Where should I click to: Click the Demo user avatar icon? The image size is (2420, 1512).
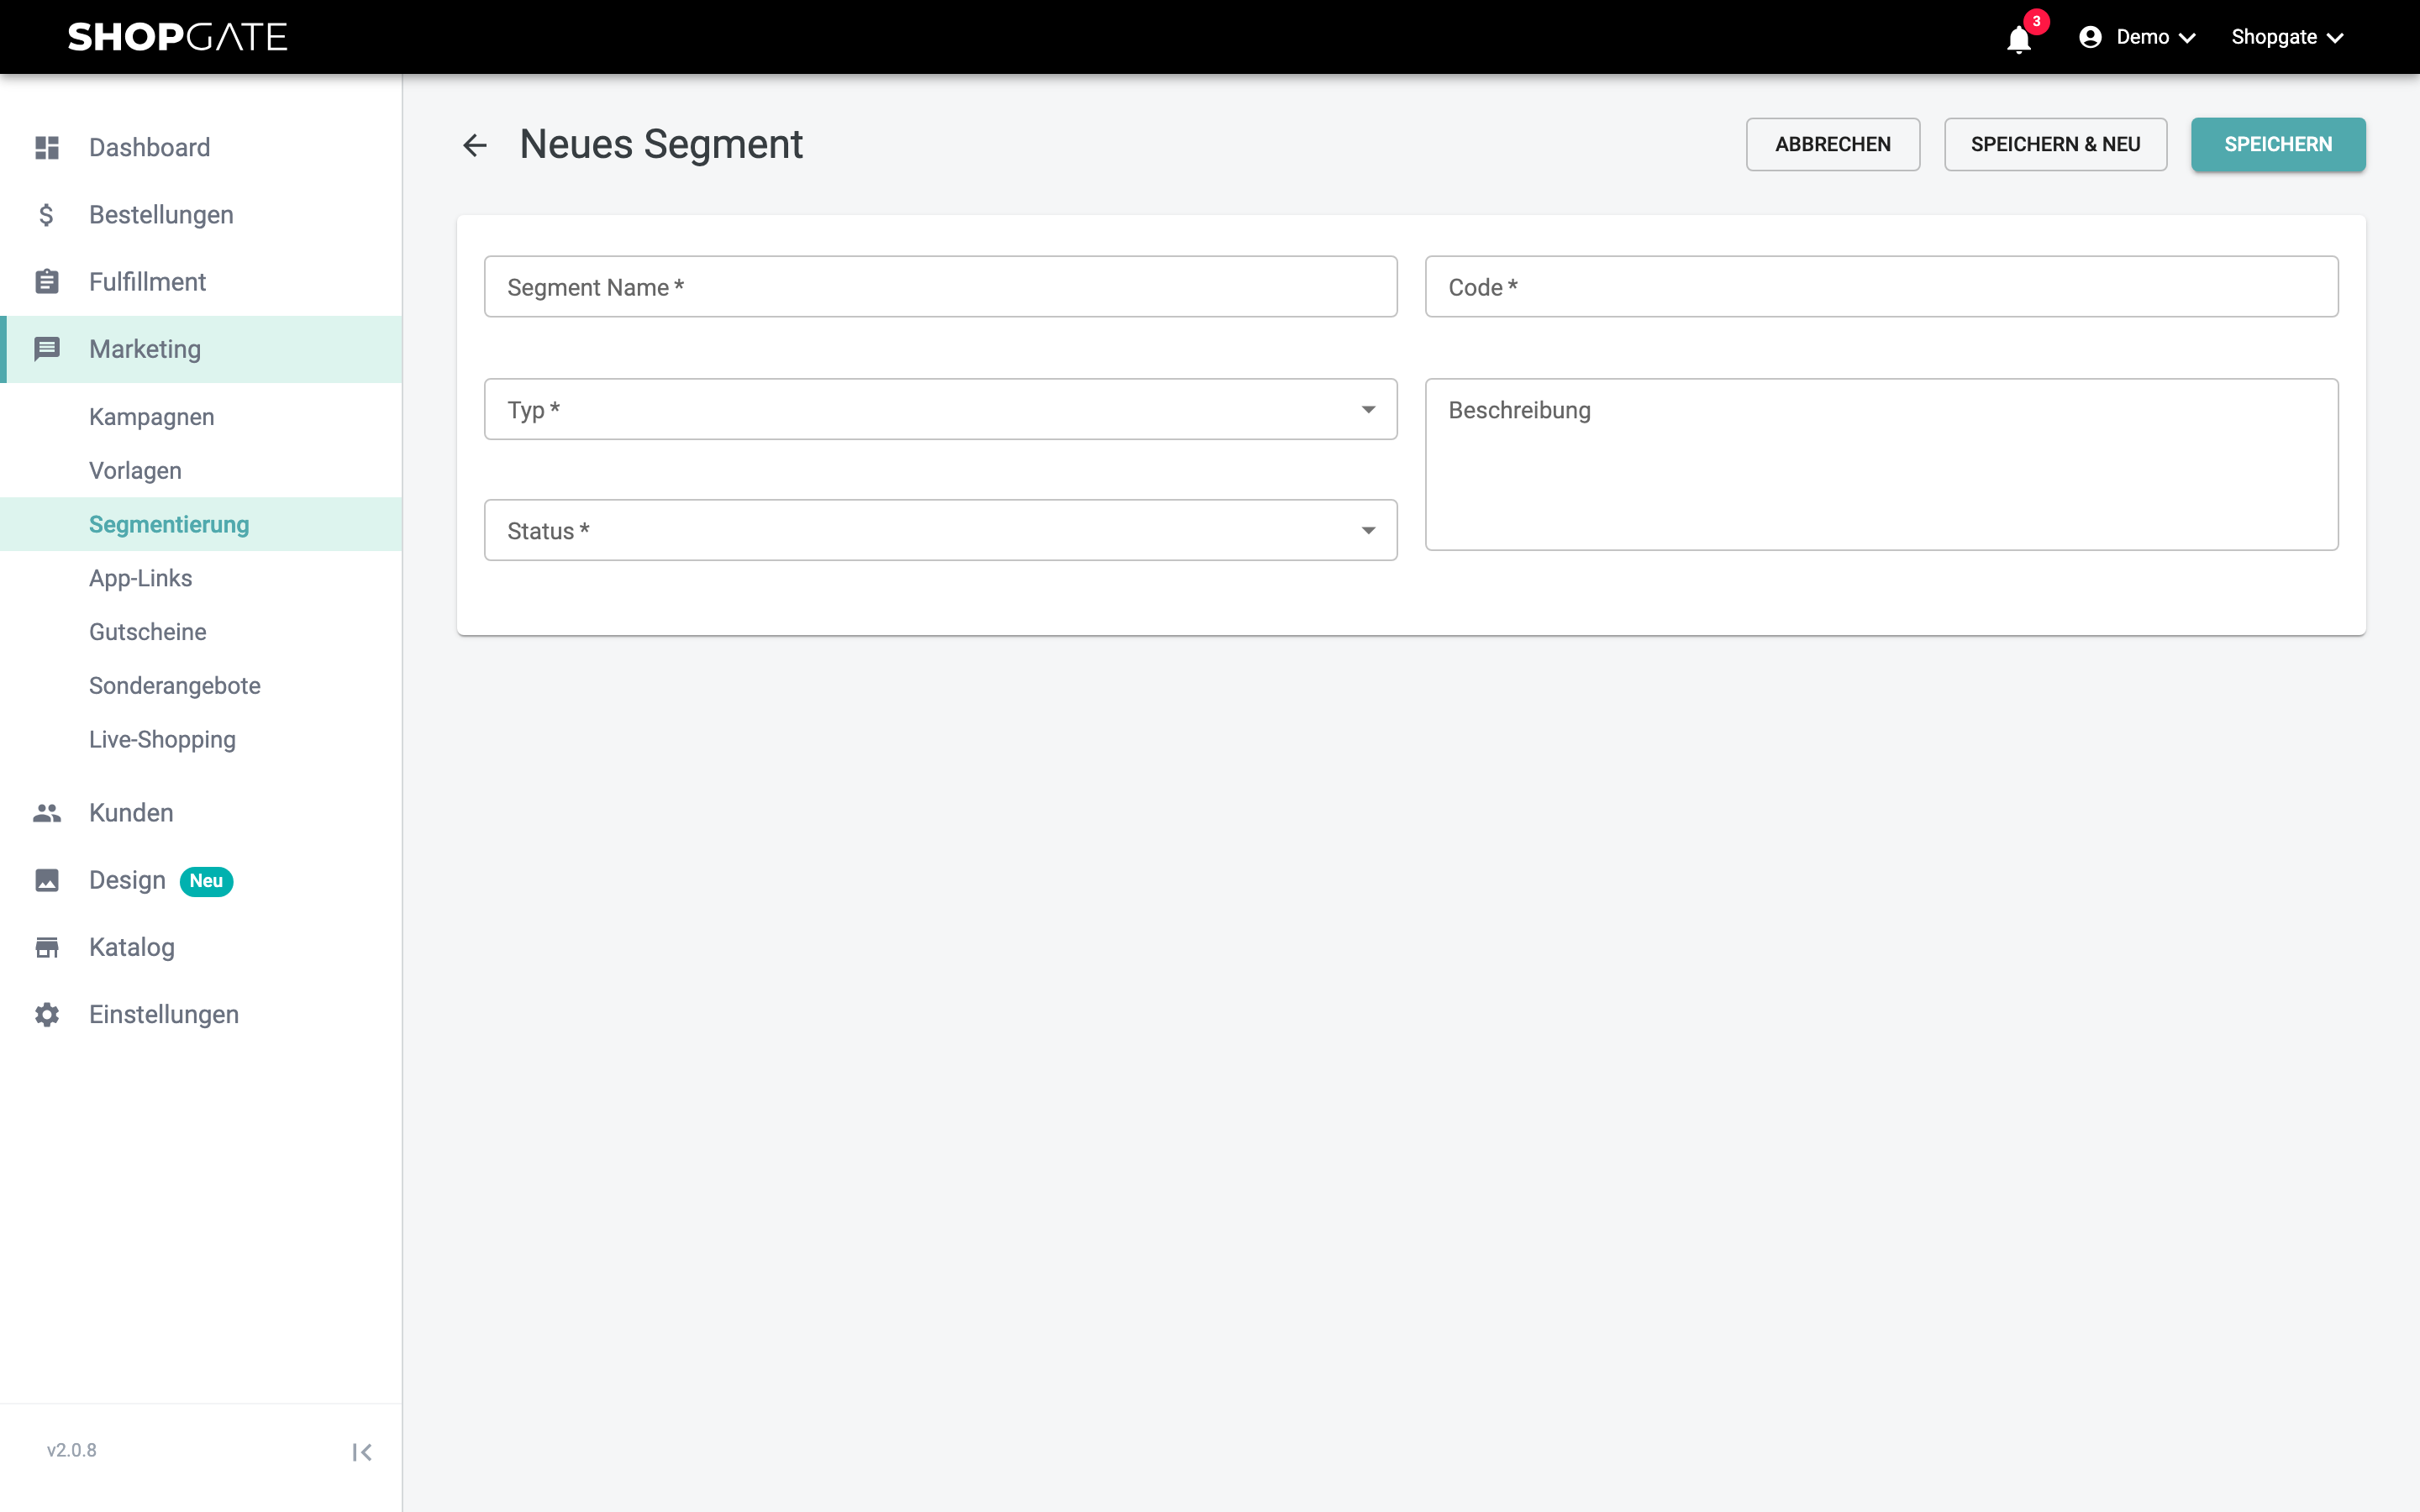pos(2090,37)
